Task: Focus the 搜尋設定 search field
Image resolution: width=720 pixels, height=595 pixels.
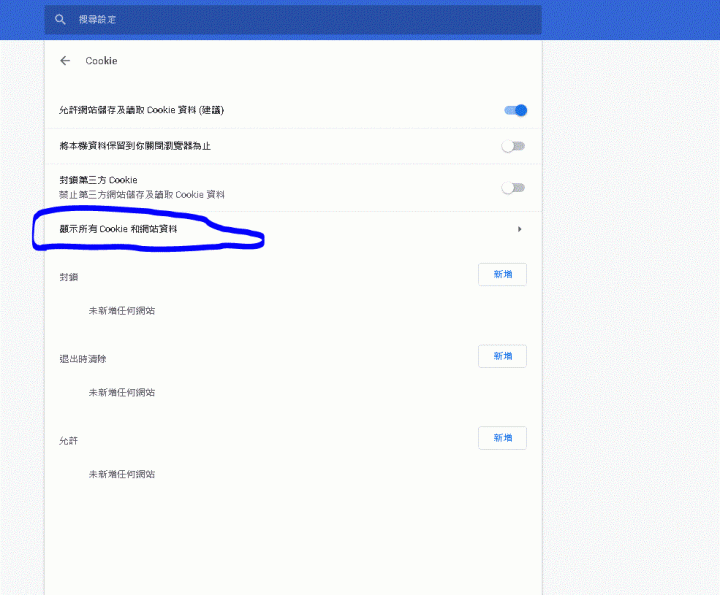Action: point(293,20)
